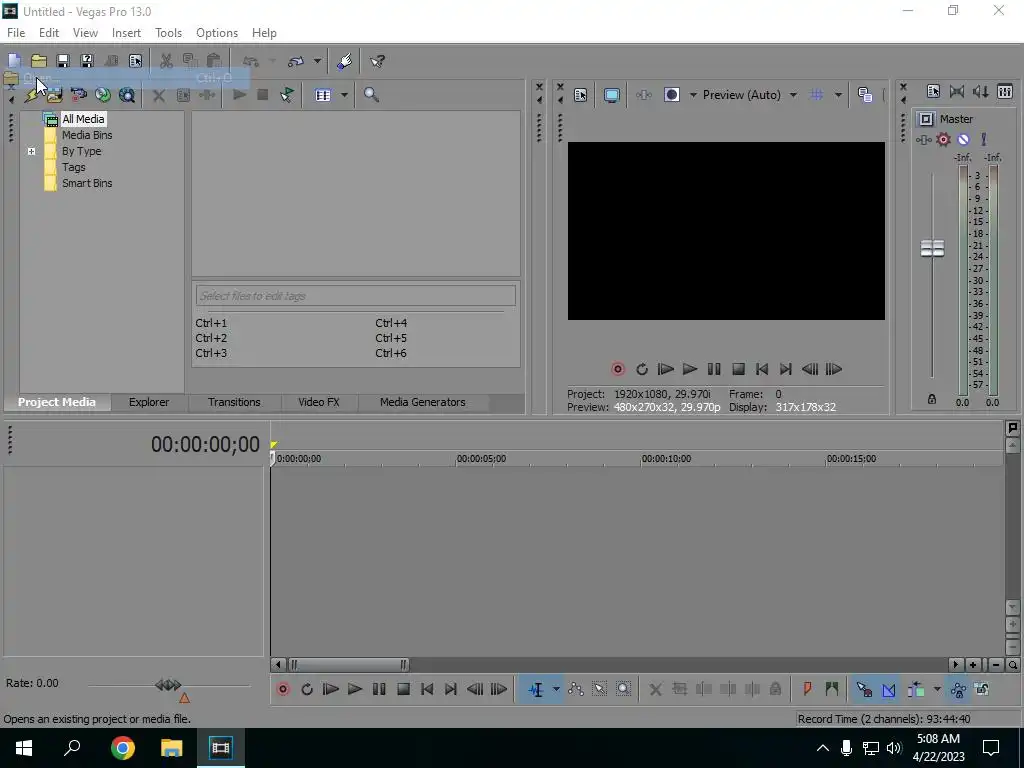The height and width of the screenshot is (768, 1024).
Task: Click Master bus automation settings gear icon
Action: click(944, 140)
